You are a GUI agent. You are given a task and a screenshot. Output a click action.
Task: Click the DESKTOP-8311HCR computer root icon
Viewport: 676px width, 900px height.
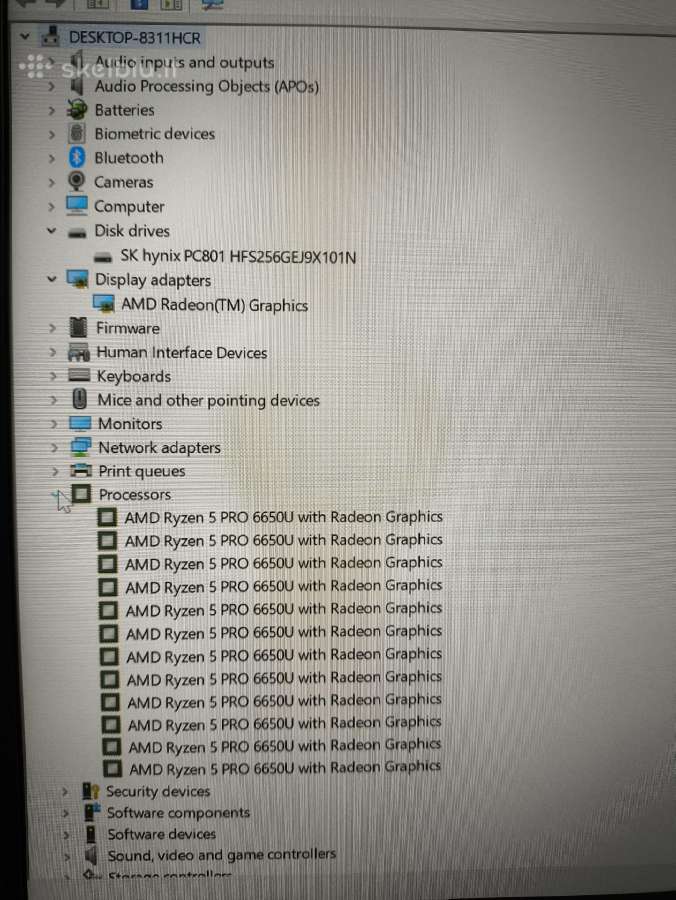click(50, 37)
